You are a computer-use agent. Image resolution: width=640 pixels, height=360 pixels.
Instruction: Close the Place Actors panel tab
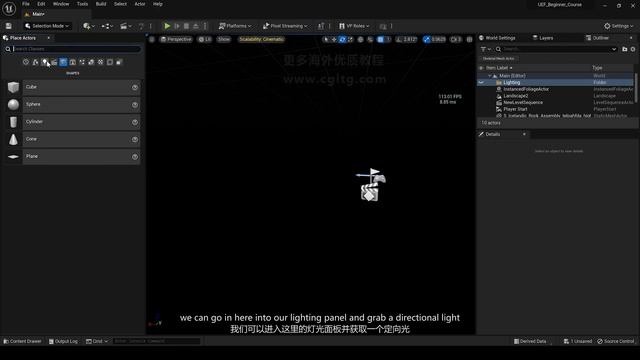[49, 38]
